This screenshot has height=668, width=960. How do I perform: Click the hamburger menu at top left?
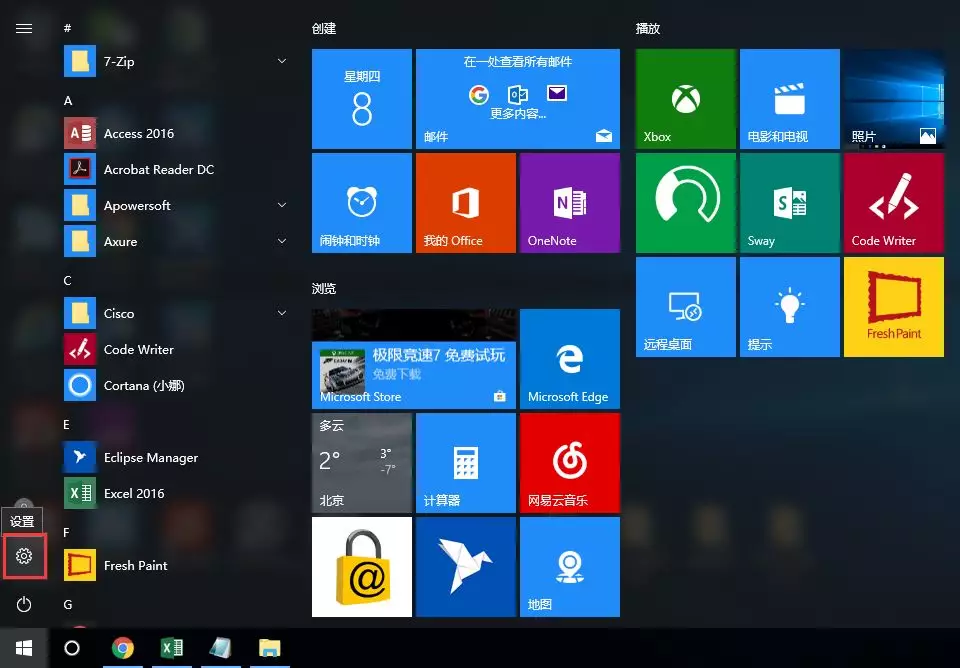[x=24, y=28]
